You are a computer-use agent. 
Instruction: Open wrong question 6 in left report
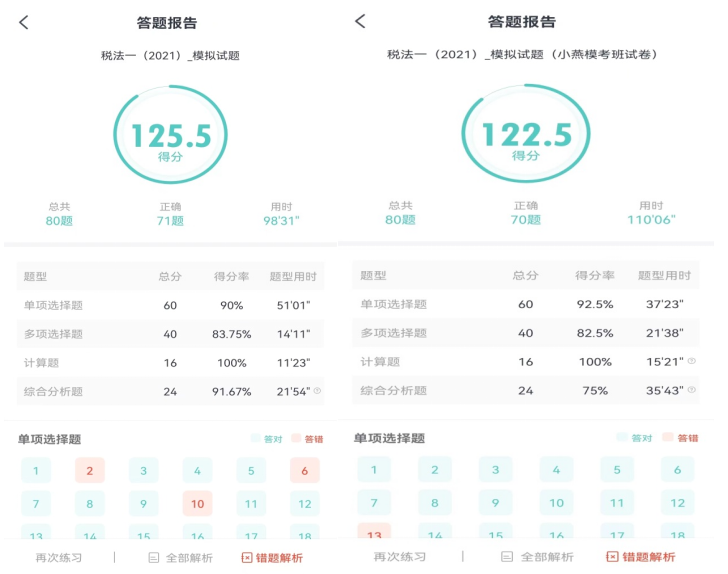point(305,470)
